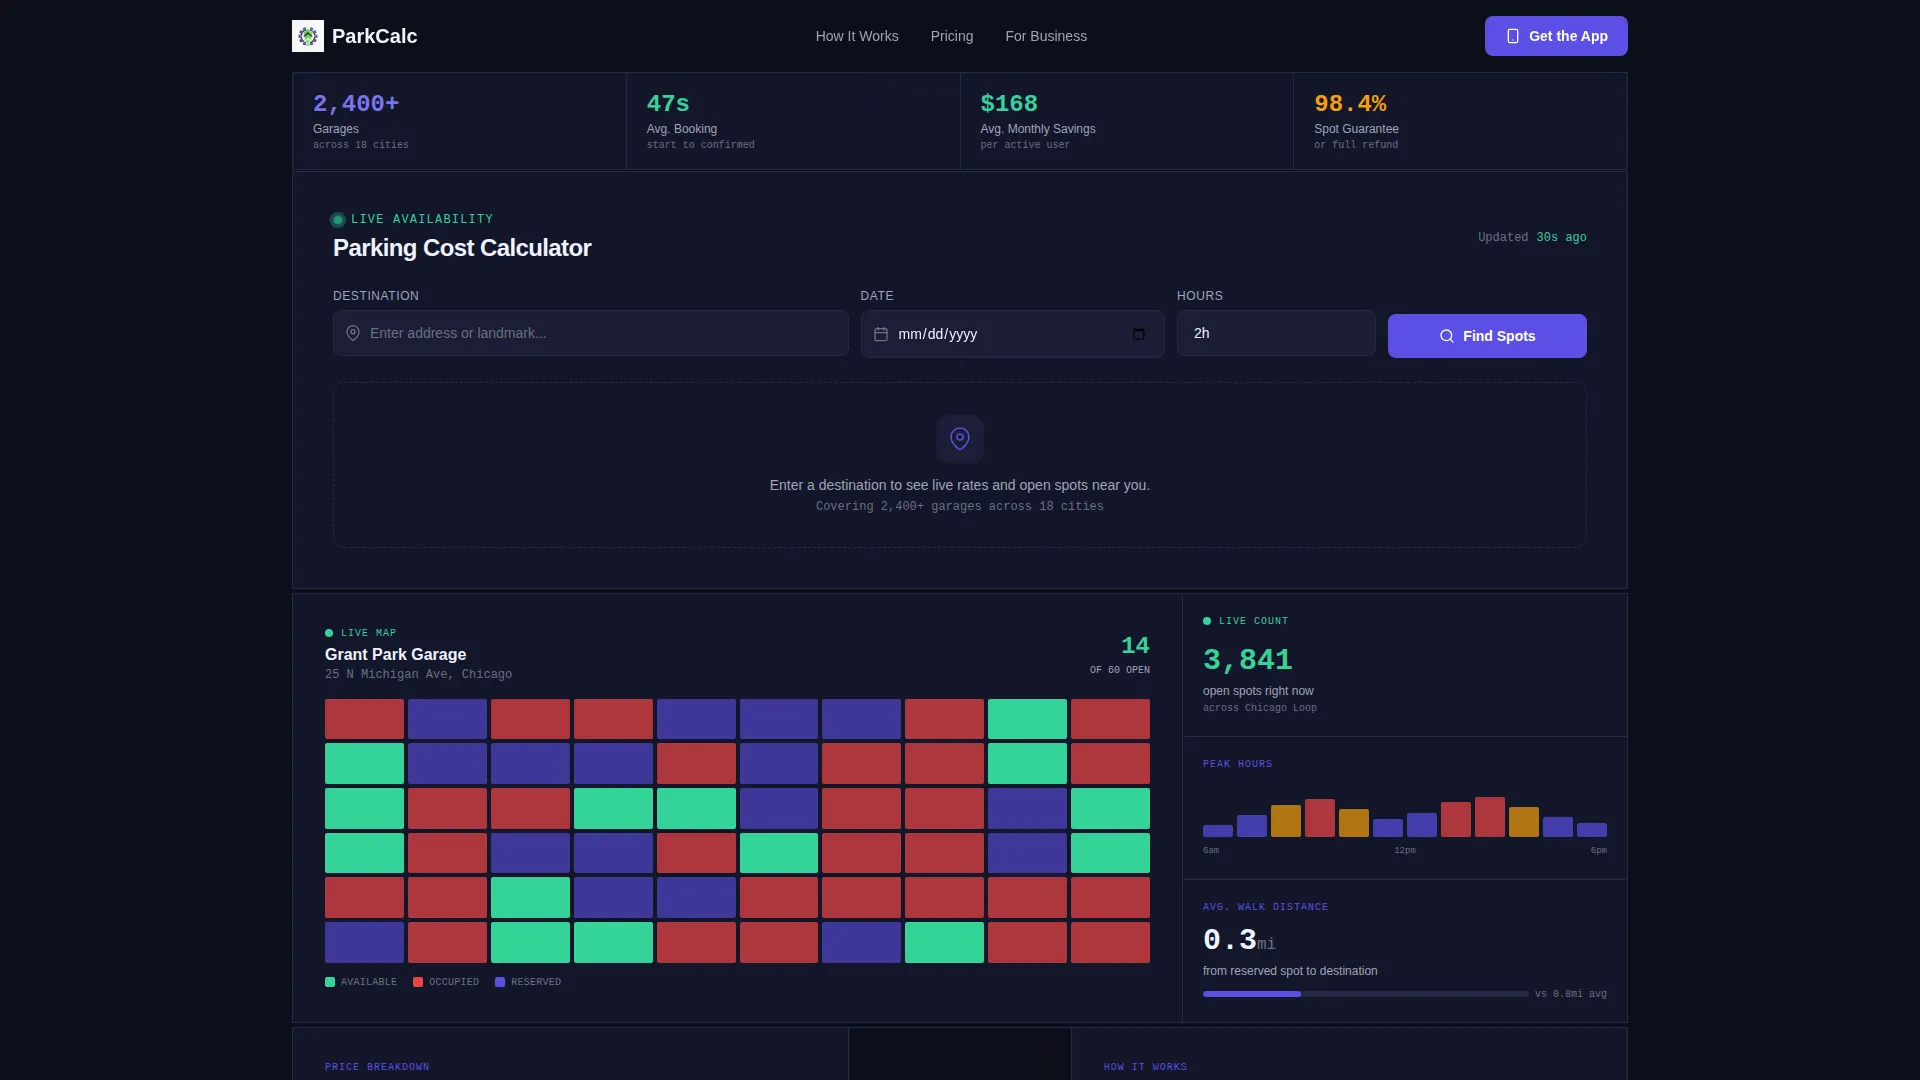Open the For Business section
Viewport: 1920px width, 1080px height.
(x=1046, y=36)
